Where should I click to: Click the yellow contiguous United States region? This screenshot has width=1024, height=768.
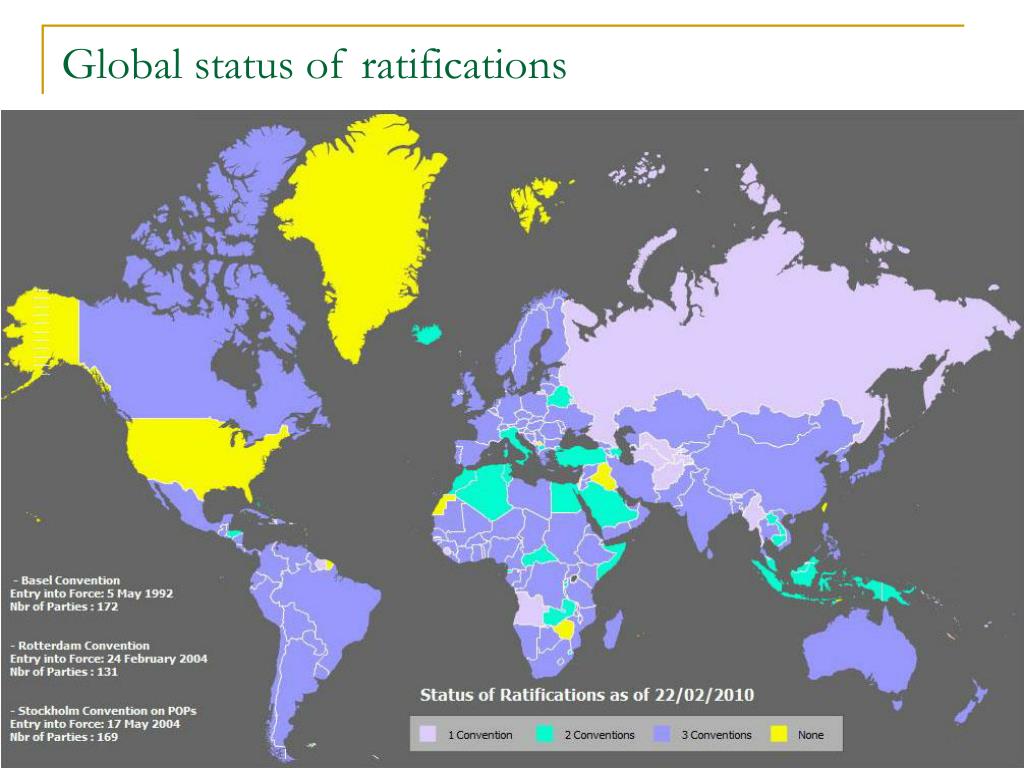[x=196, y=454]
